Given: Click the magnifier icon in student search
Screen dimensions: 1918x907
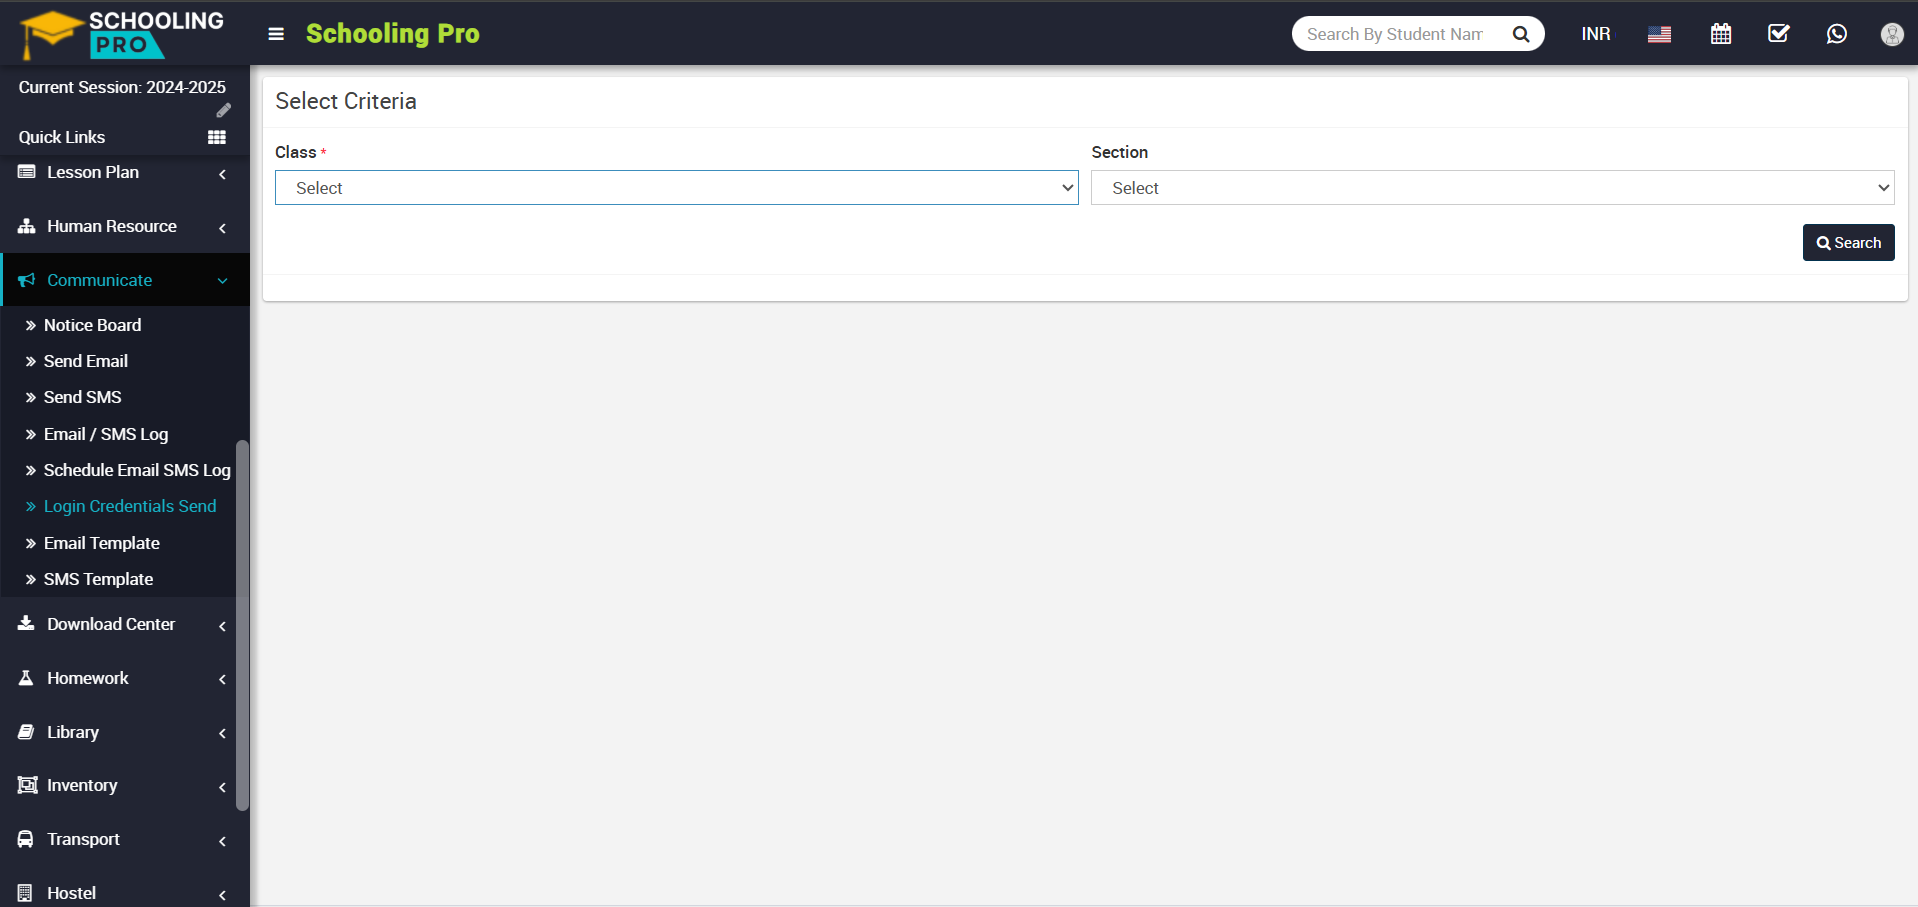Looking at the screenshot, I should 1521,34.
